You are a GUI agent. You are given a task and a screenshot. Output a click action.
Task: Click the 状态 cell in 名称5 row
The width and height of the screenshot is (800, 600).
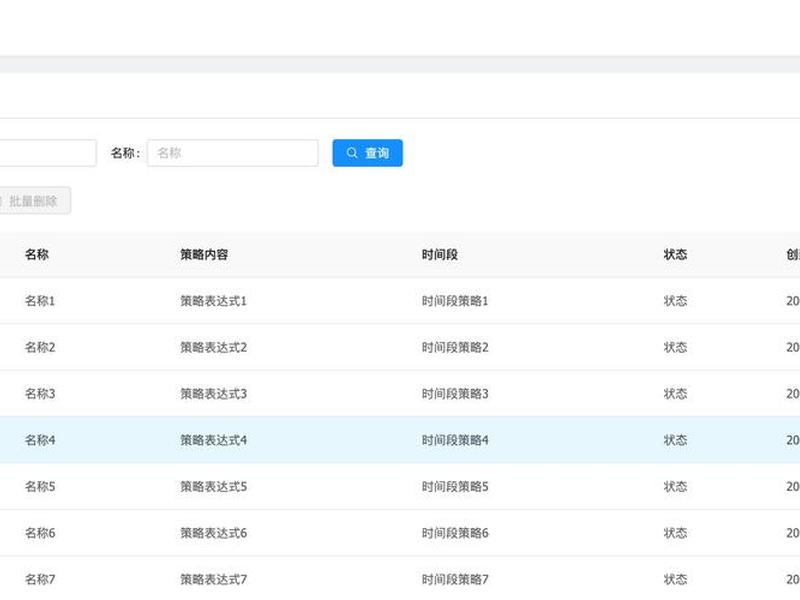pyautogui.click(x=675, y=486)
